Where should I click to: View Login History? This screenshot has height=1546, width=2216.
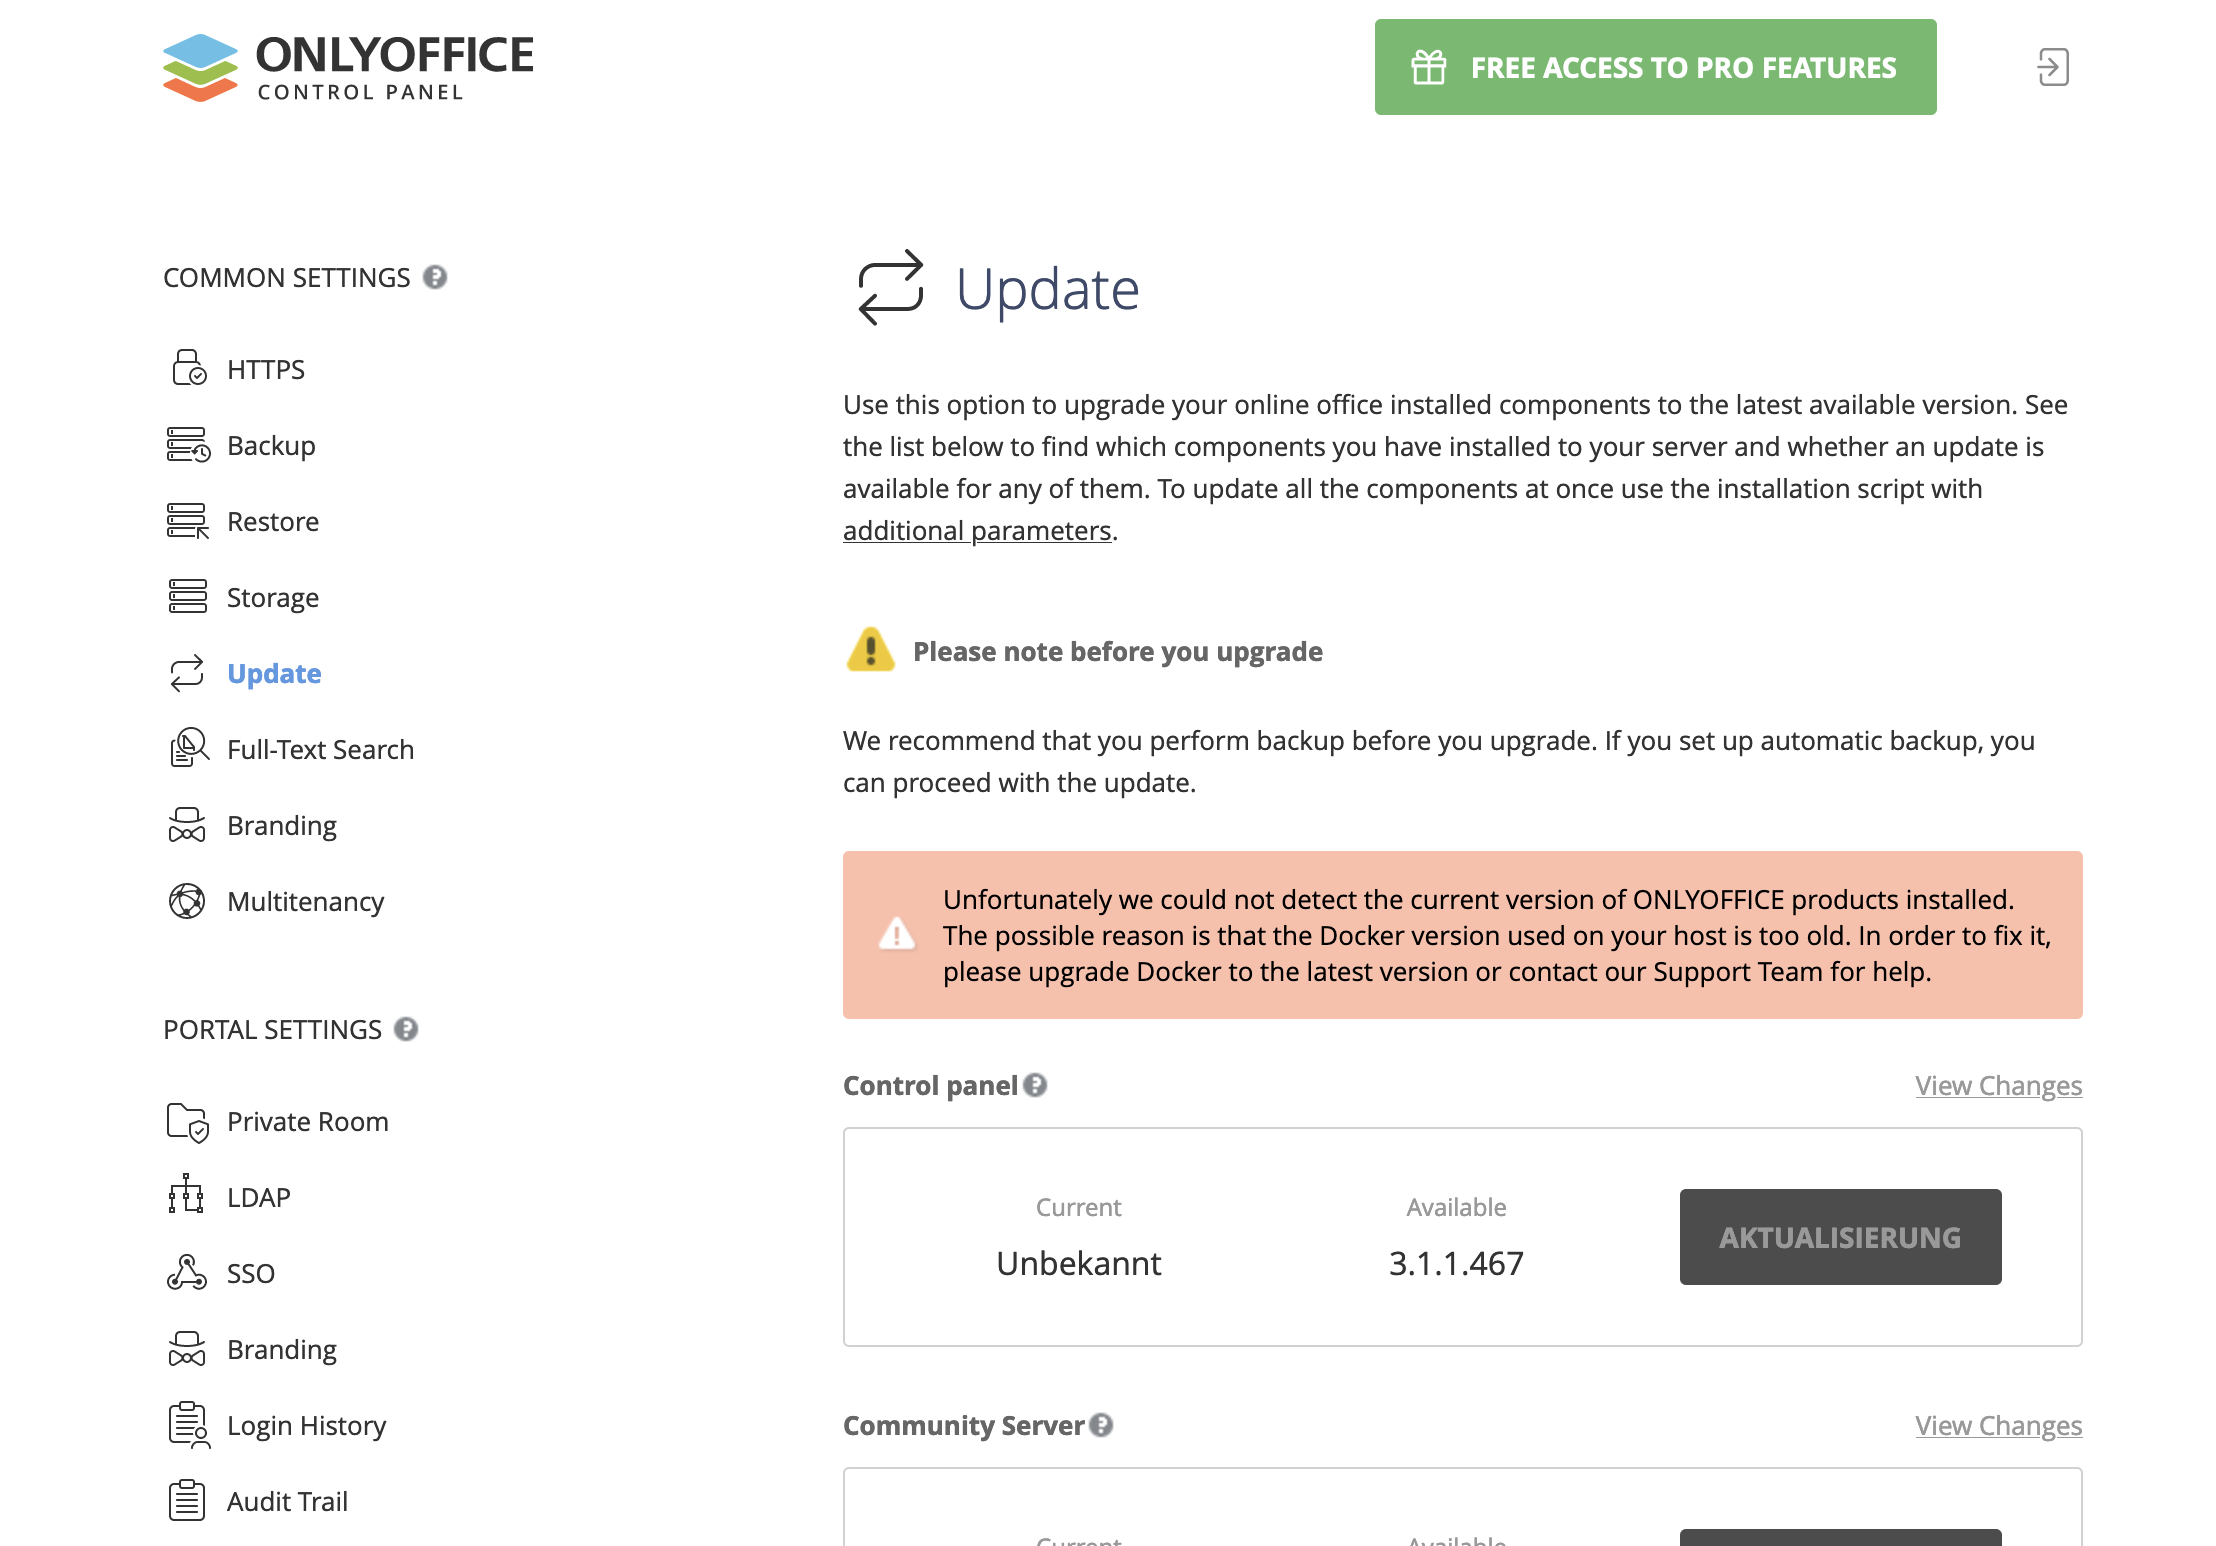(306, 1425)
